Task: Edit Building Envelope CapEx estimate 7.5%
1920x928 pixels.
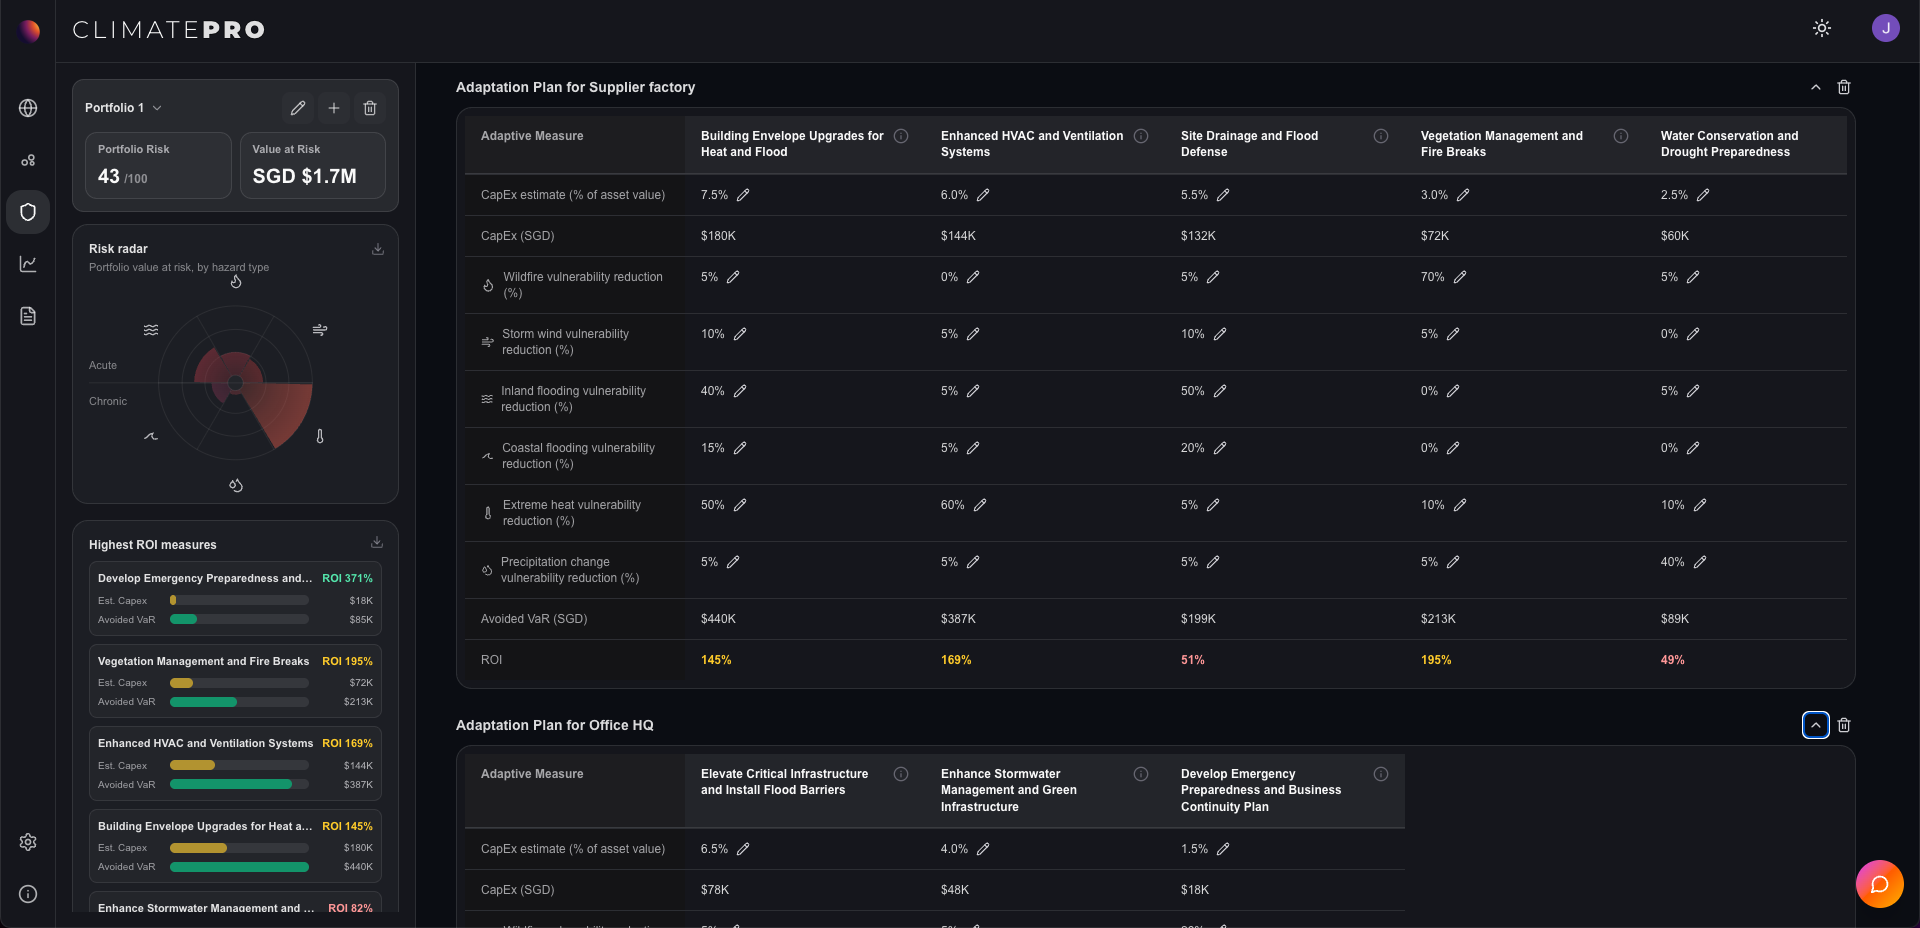Action: coord(743,195)
